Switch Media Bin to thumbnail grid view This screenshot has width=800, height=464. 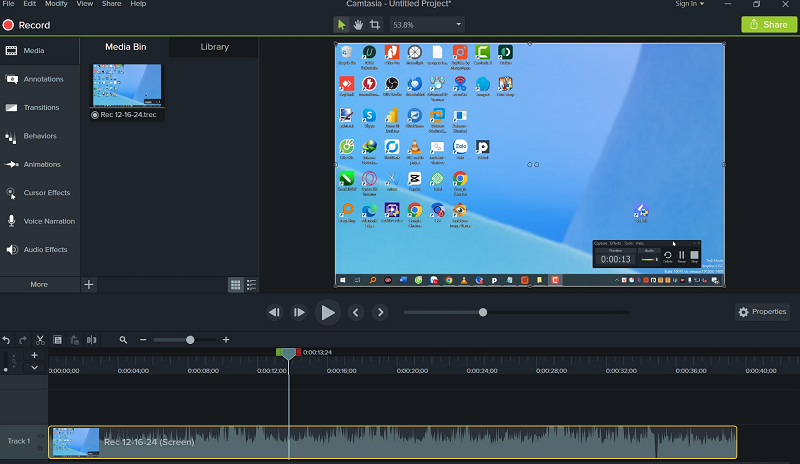click(235, 285)
